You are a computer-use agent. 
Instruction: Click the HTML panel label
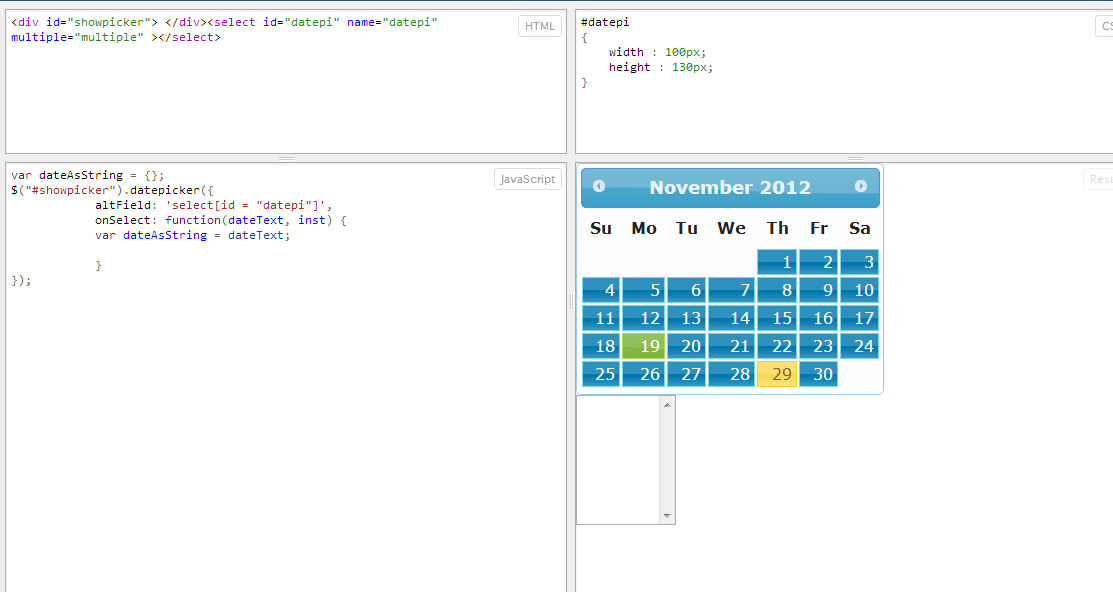pos(539,26)
